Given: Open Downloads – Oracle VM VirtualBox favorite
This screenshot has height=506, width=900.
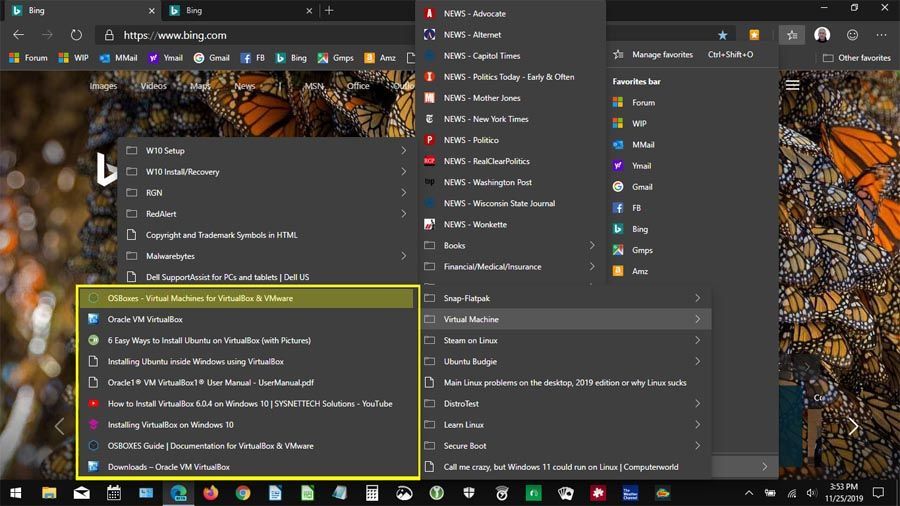Looking at the screenshot, I should coord(247,466).
